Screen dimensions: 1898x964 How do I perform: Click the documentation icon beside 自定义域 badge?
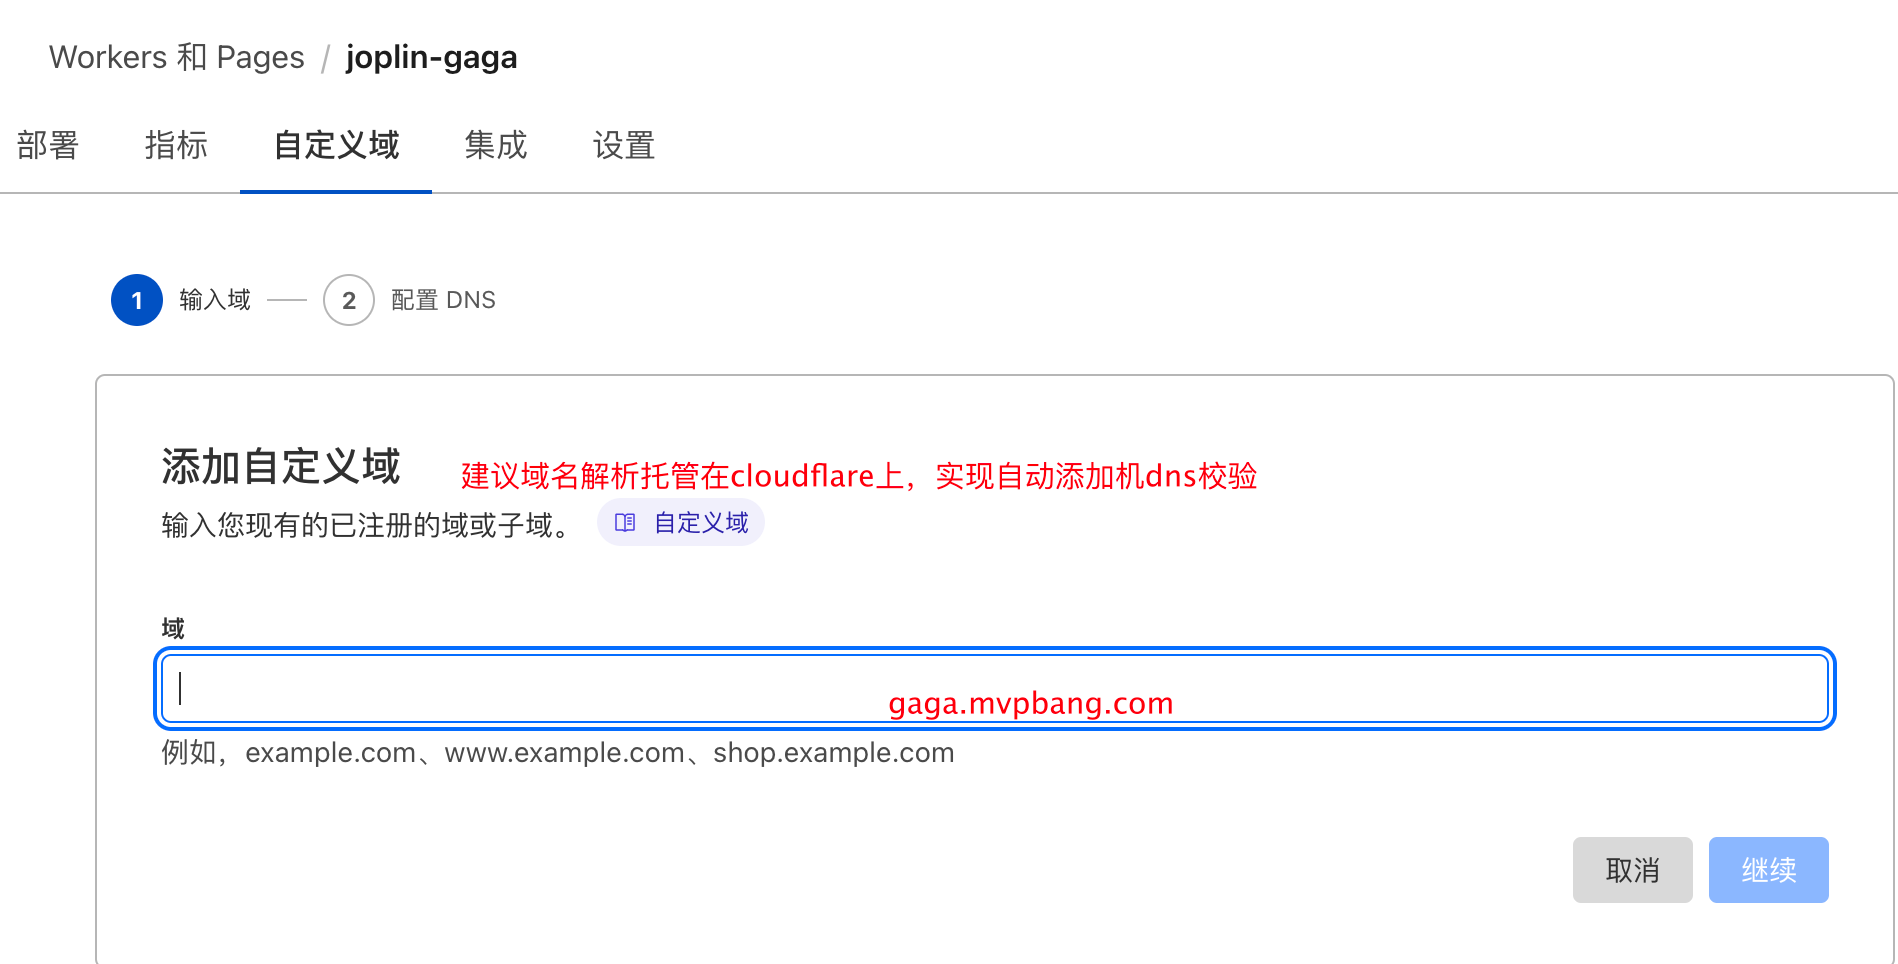tap(624, 521)
